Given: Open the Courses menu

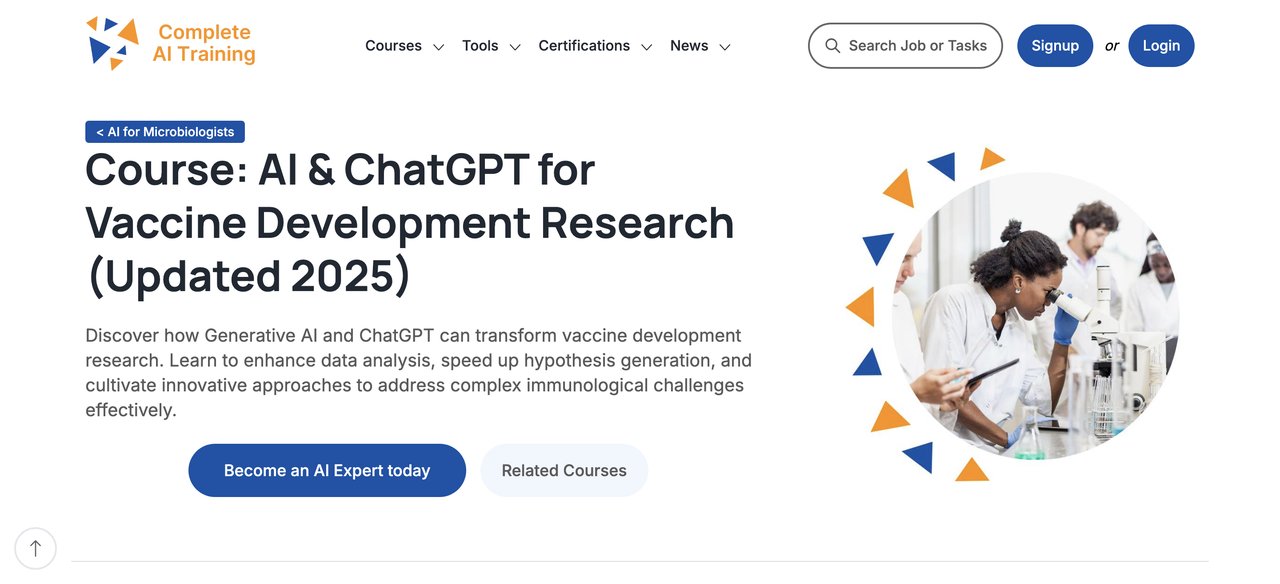Looking at the screenshot, I should point(393,46).
